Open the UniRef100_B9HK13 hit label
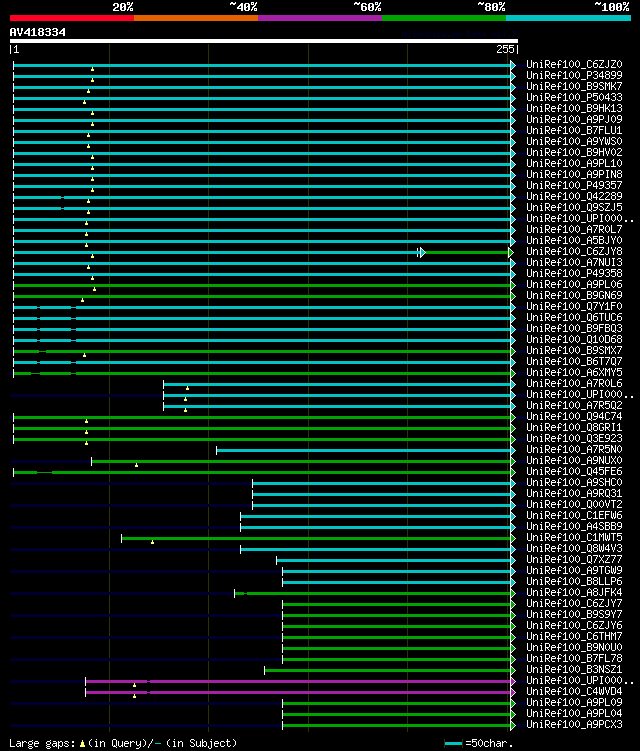The image size is (640, 751). (x=574, y=108)
